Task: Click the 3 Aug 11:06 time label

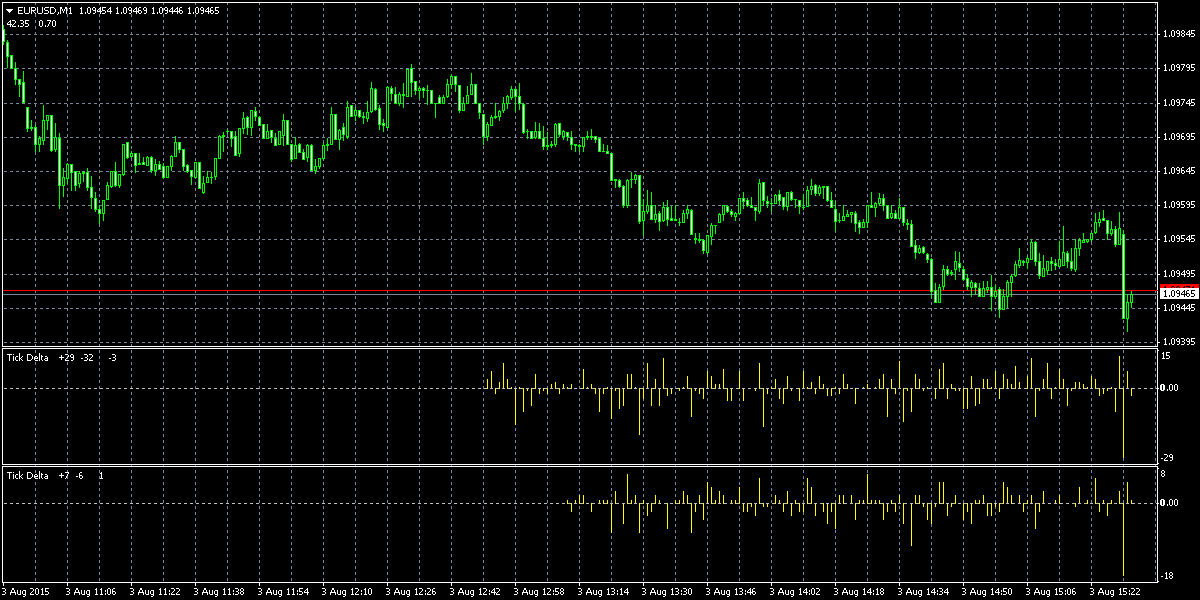Action: [91, 591]
